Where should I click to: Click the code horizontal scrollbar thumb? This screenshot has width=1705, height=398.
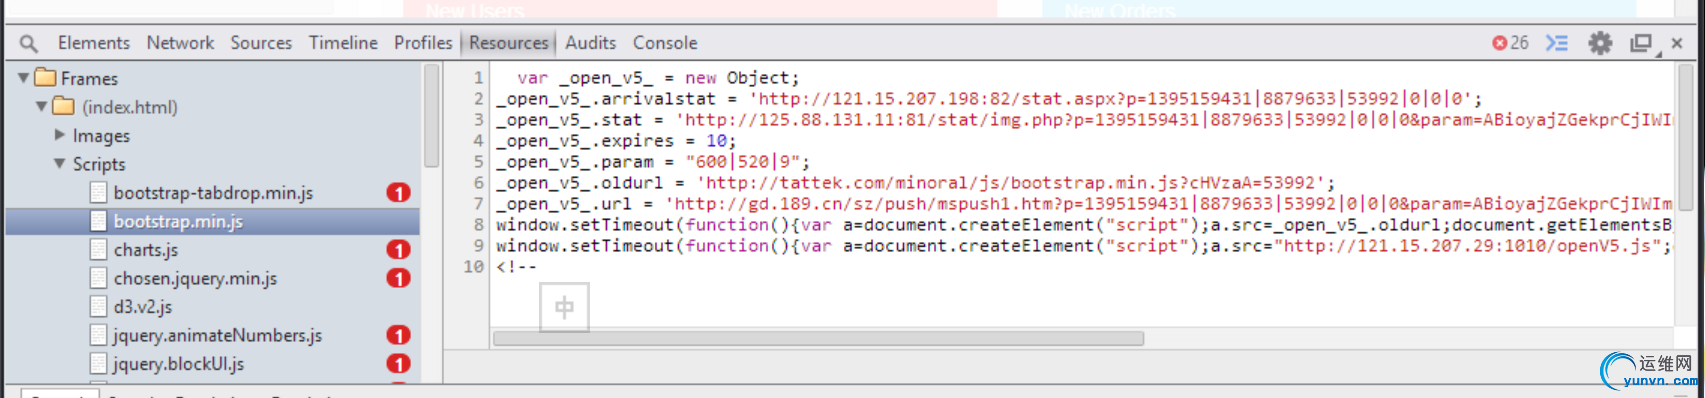click(x=818, y=339)
